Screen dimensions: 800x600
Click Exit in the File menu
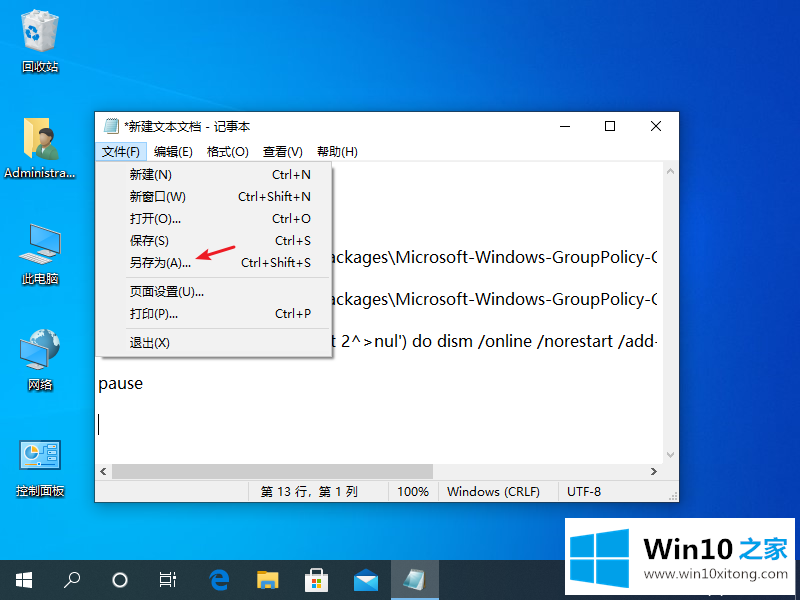150,343
